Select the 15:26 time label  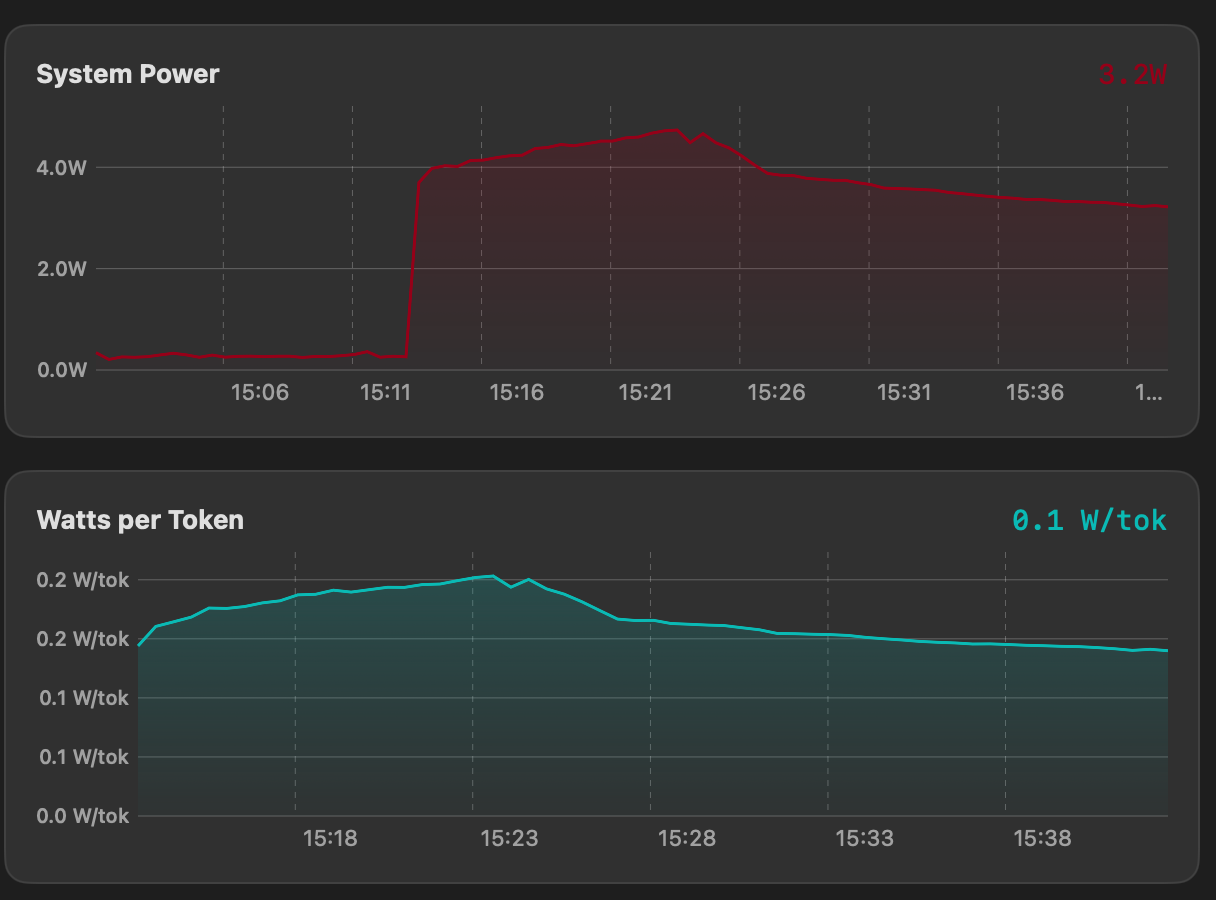775,393
